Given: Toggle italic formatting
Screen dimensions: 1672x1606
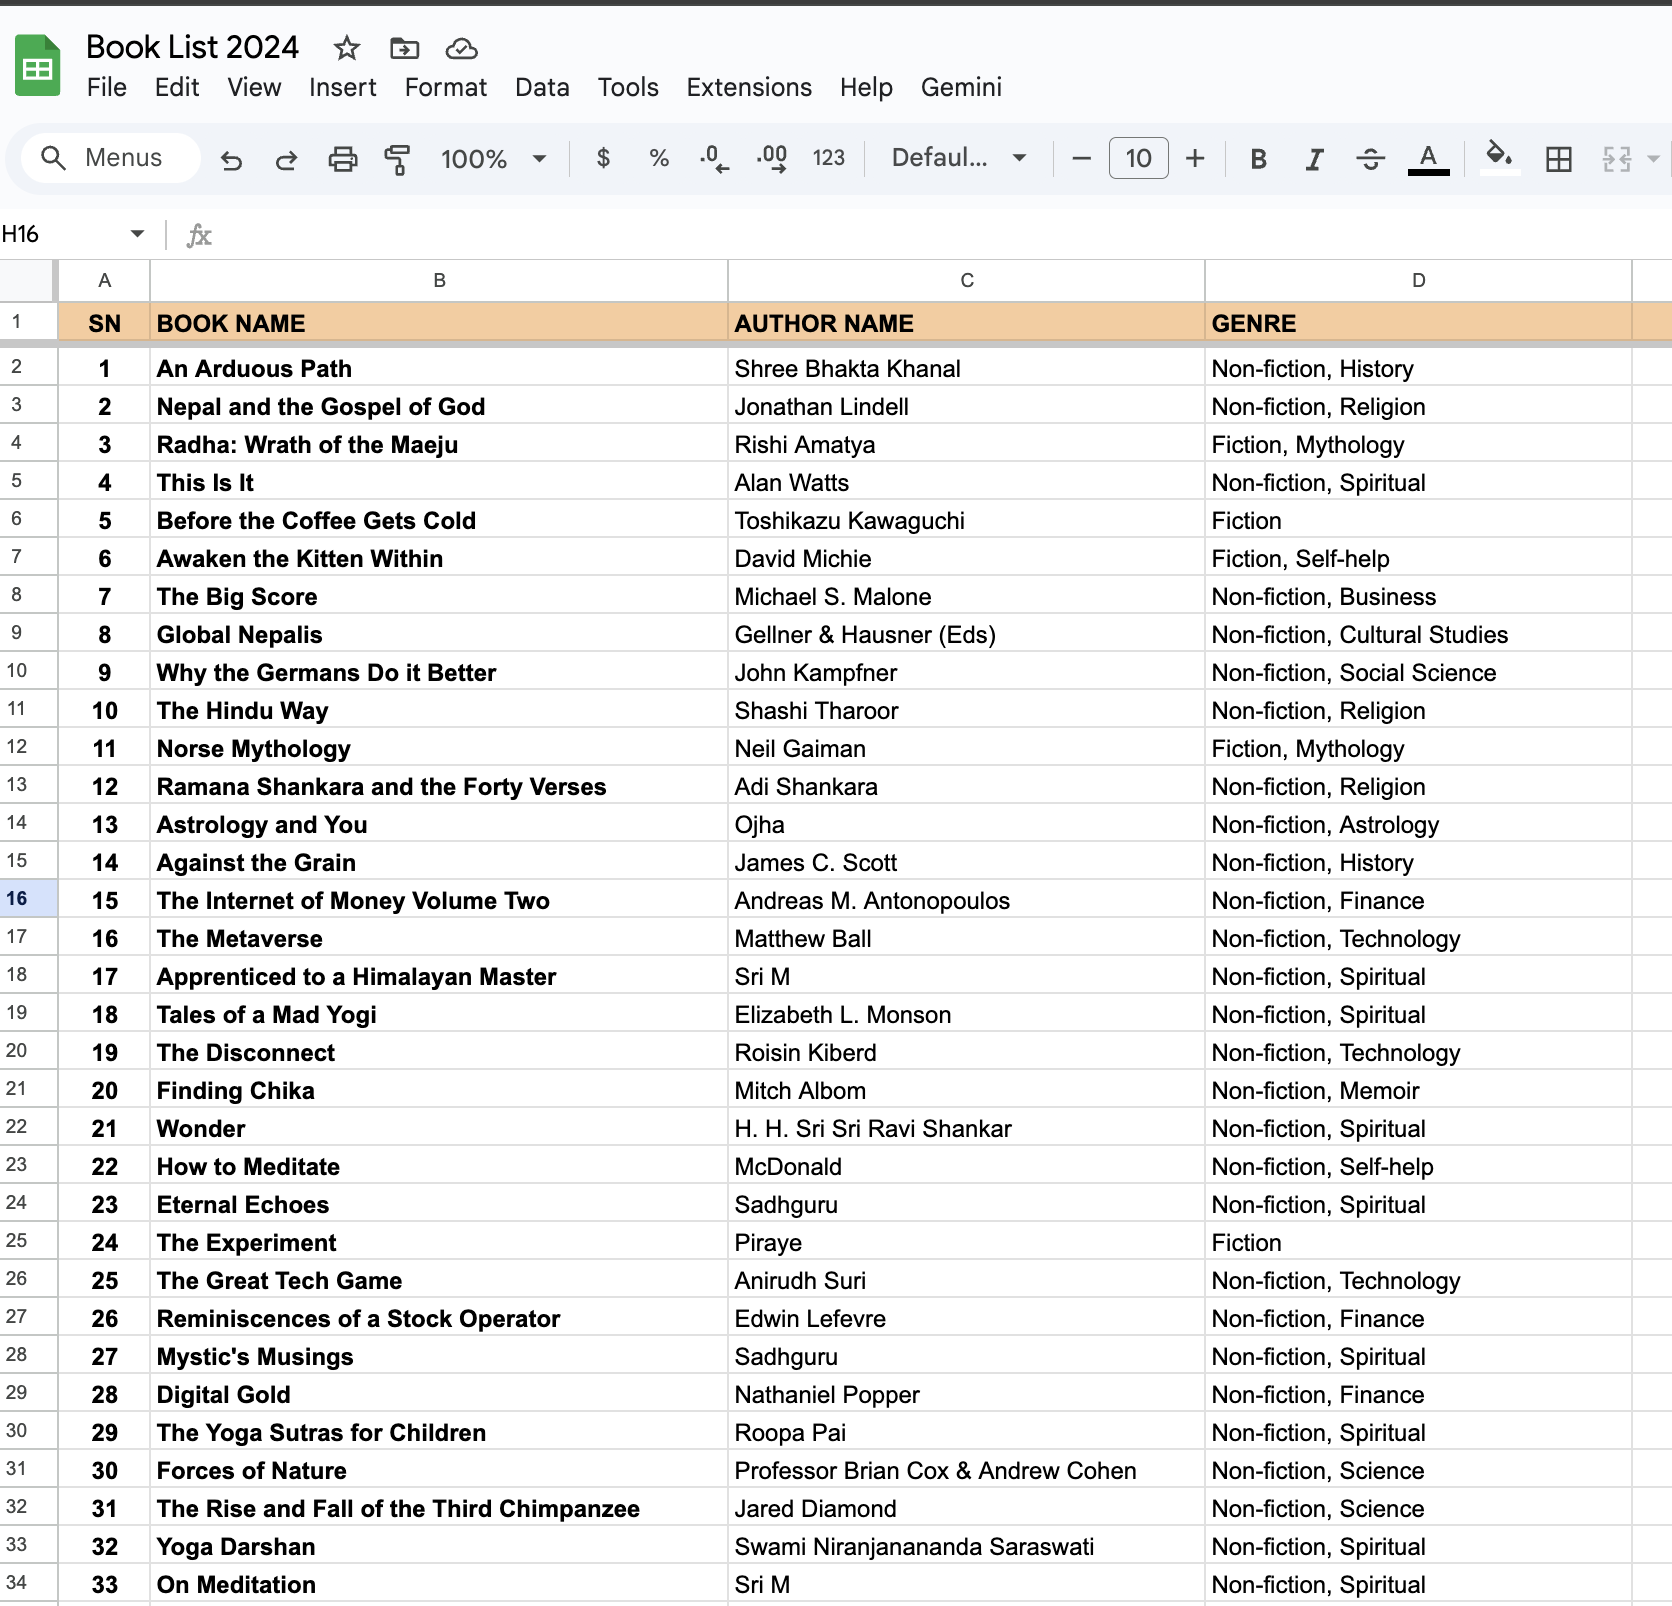Looking at the screenshot, I should point(1314,158).
